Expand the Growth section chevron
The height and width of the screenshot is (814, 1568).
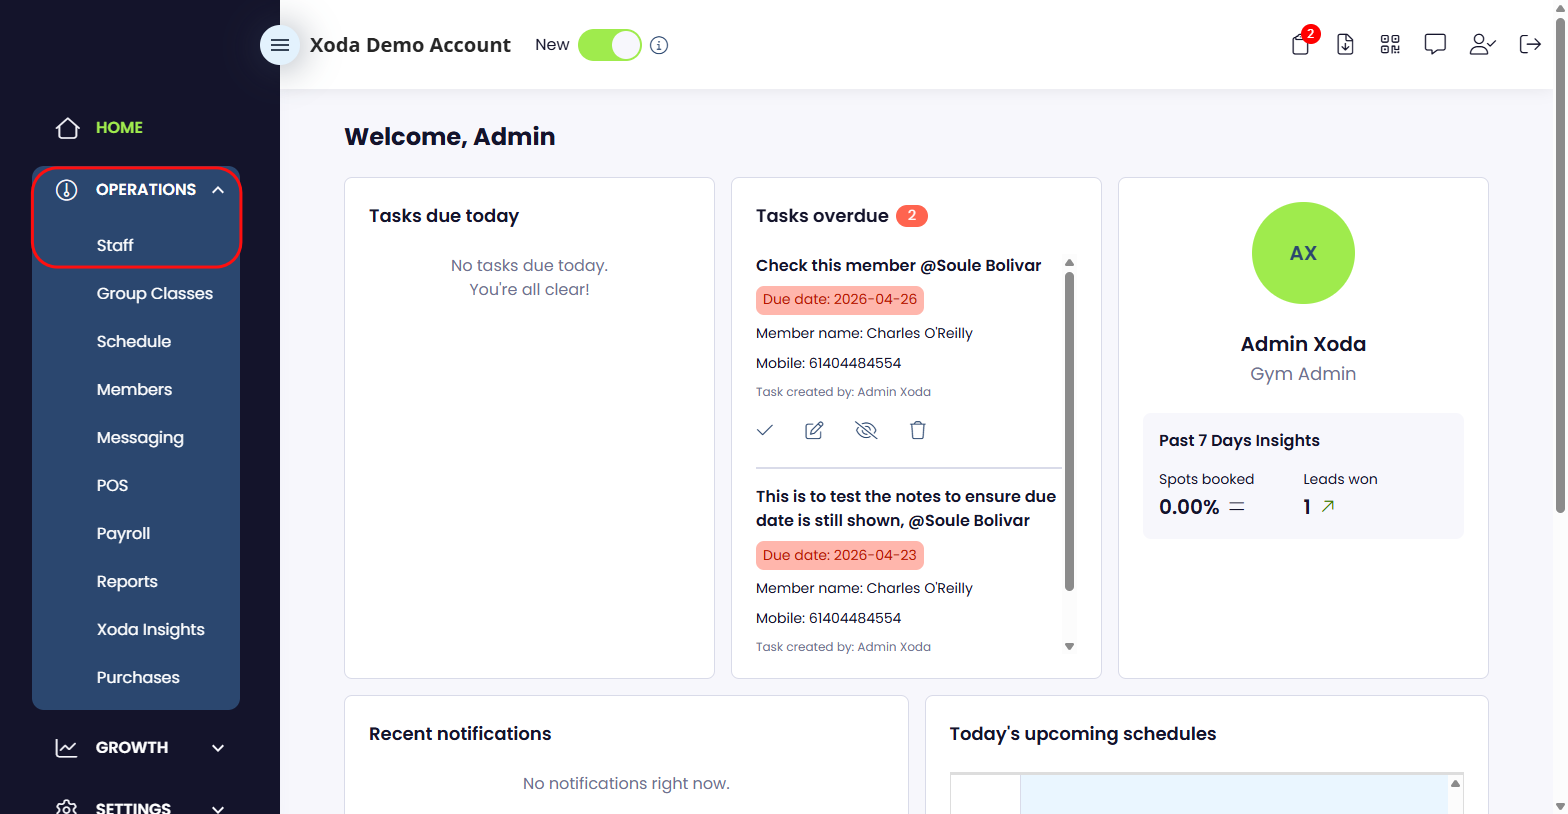point(218,748)
